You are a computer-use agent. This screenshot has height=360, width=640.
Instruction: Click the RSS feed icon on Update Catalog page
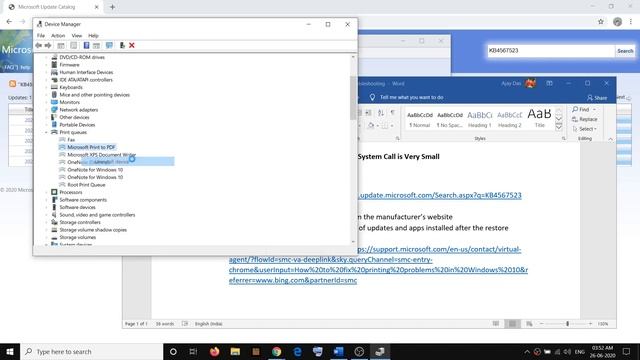pos(13,84)
